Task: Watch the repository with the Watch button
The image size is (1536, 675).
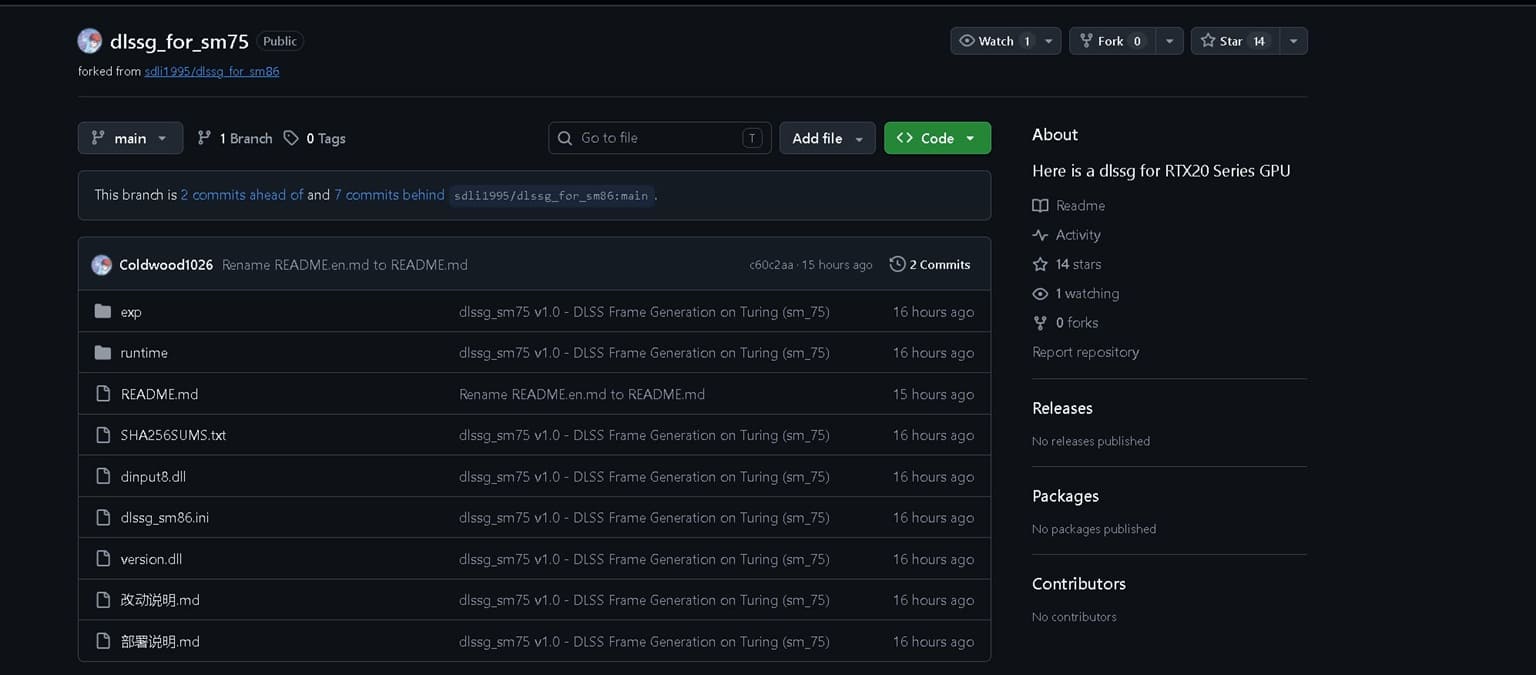Action: click(x=995, y=41)
